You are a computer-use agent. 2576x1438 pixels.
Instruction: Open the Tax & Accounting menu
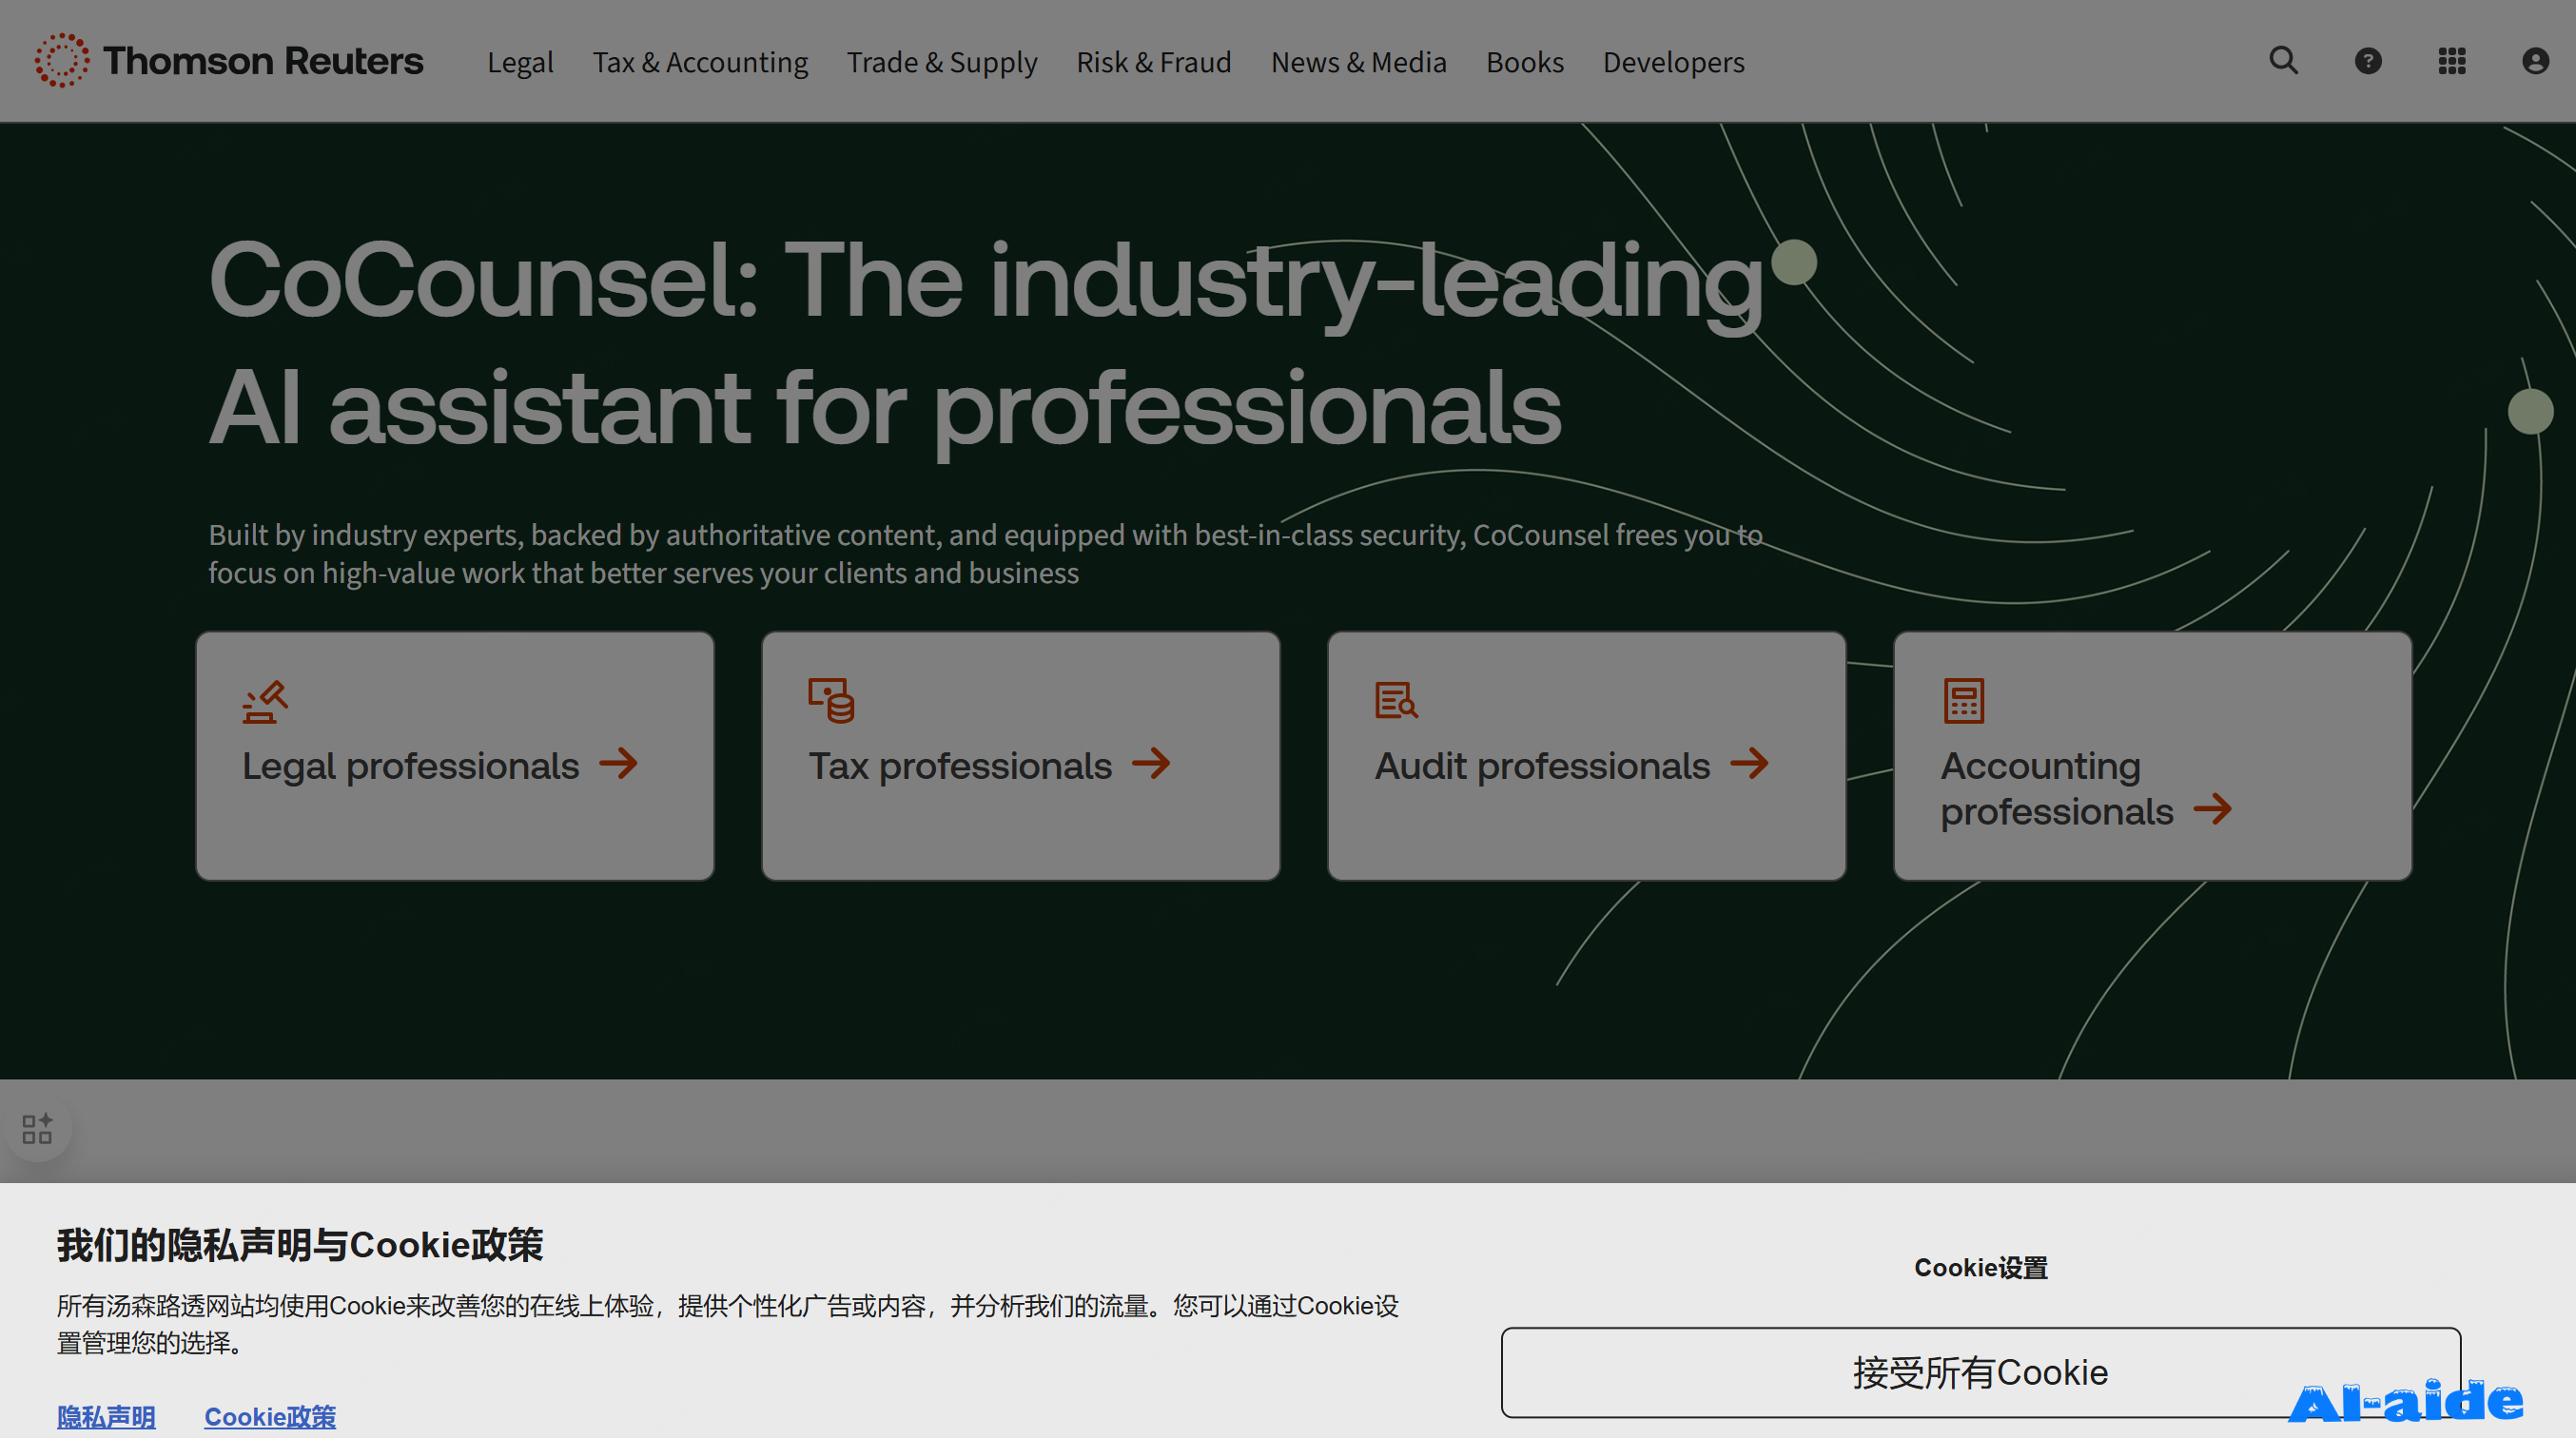[x=700, y=62]
